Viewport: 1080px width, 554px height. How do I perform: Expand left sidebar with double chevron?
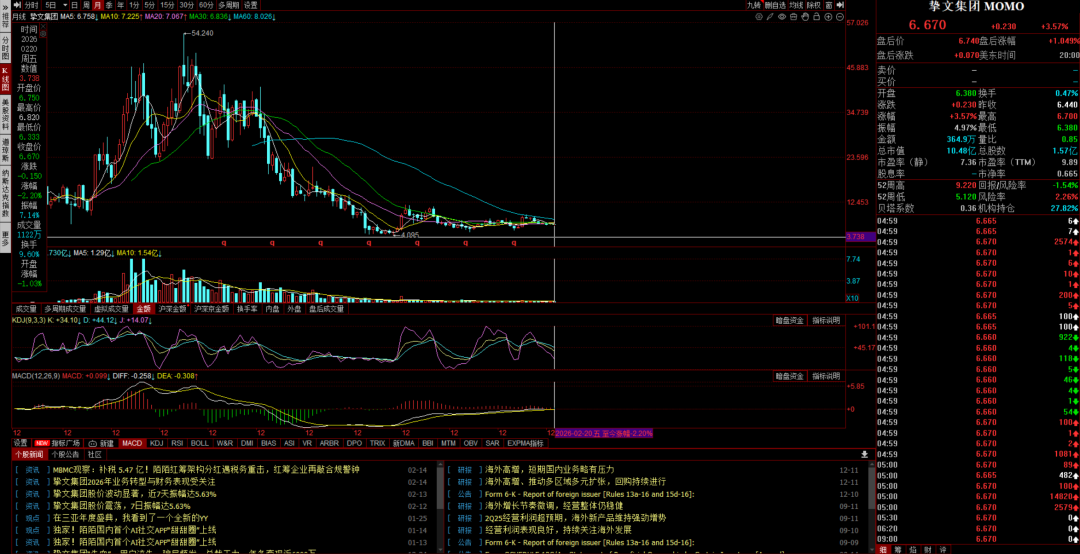click(5, 5)
